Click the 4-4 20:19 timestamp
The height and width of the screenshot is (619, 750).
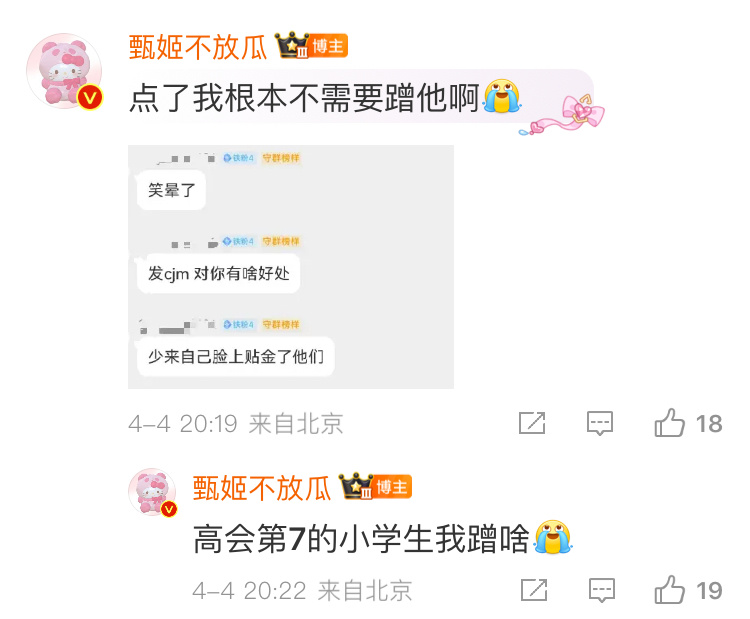point(183,424)
